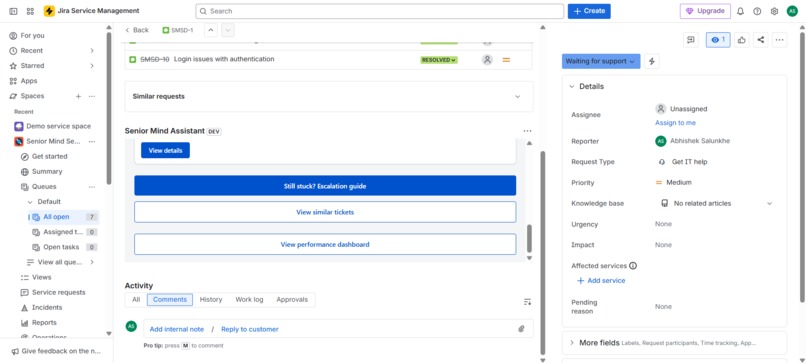
Task: Click Add internal note
Action: tap(176, 329)
